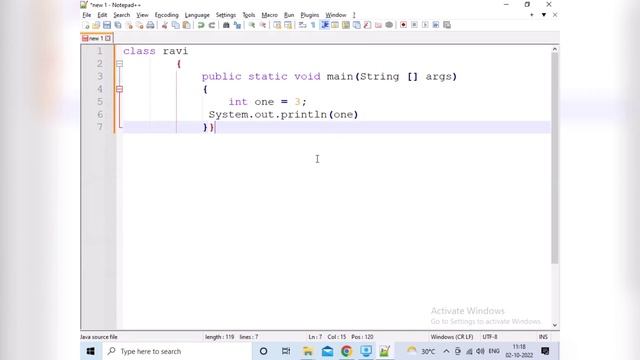Start macro recording with red dot icon
Screen dimensions: 640x360
point(403,25)
